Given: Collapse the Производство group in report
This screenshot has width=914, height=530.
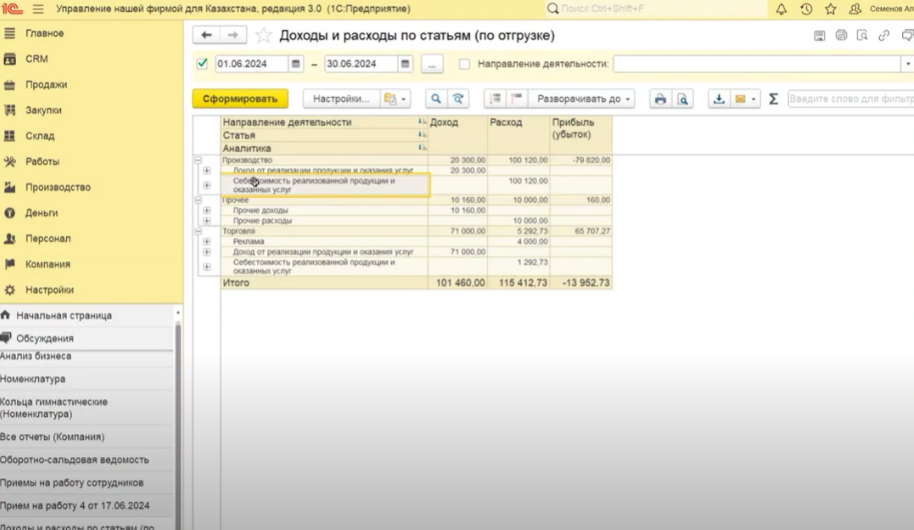Looking at the screenshot, I should click(x=197, y=160).
